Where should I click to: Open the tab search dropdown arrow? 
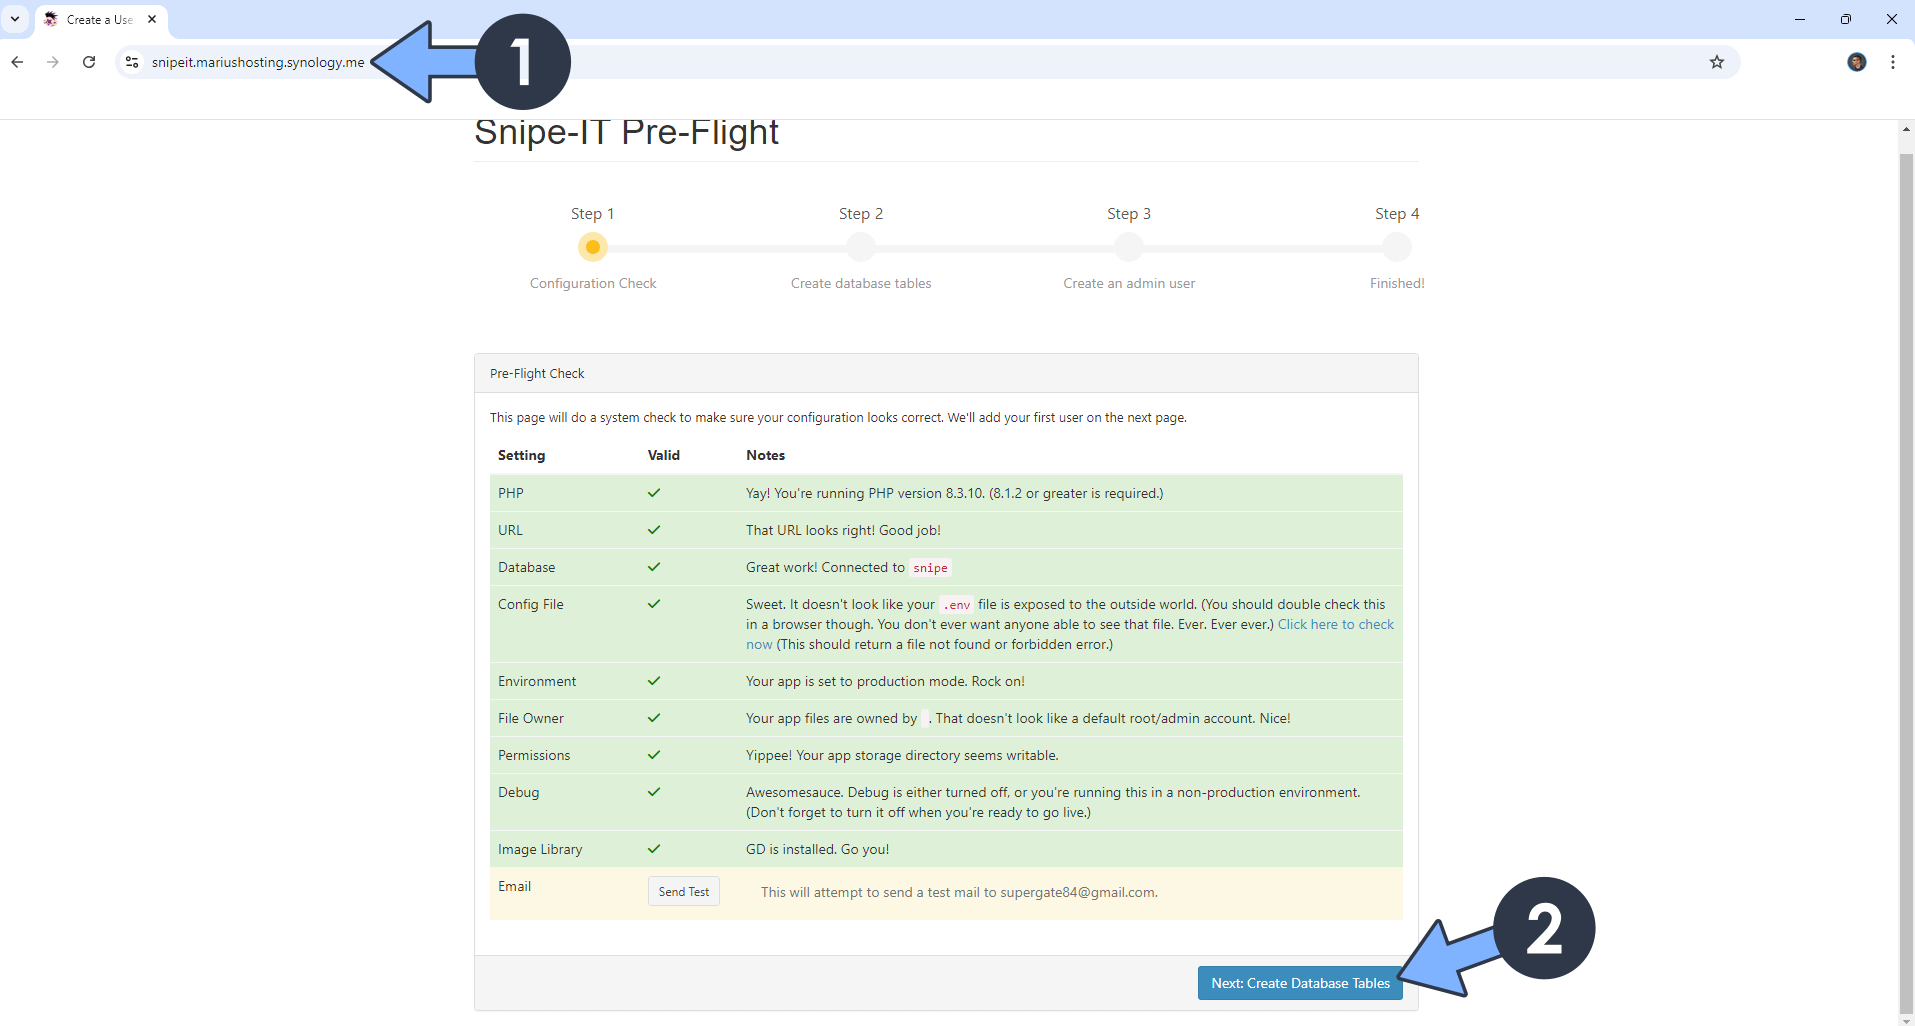click(x=15, y=19)
